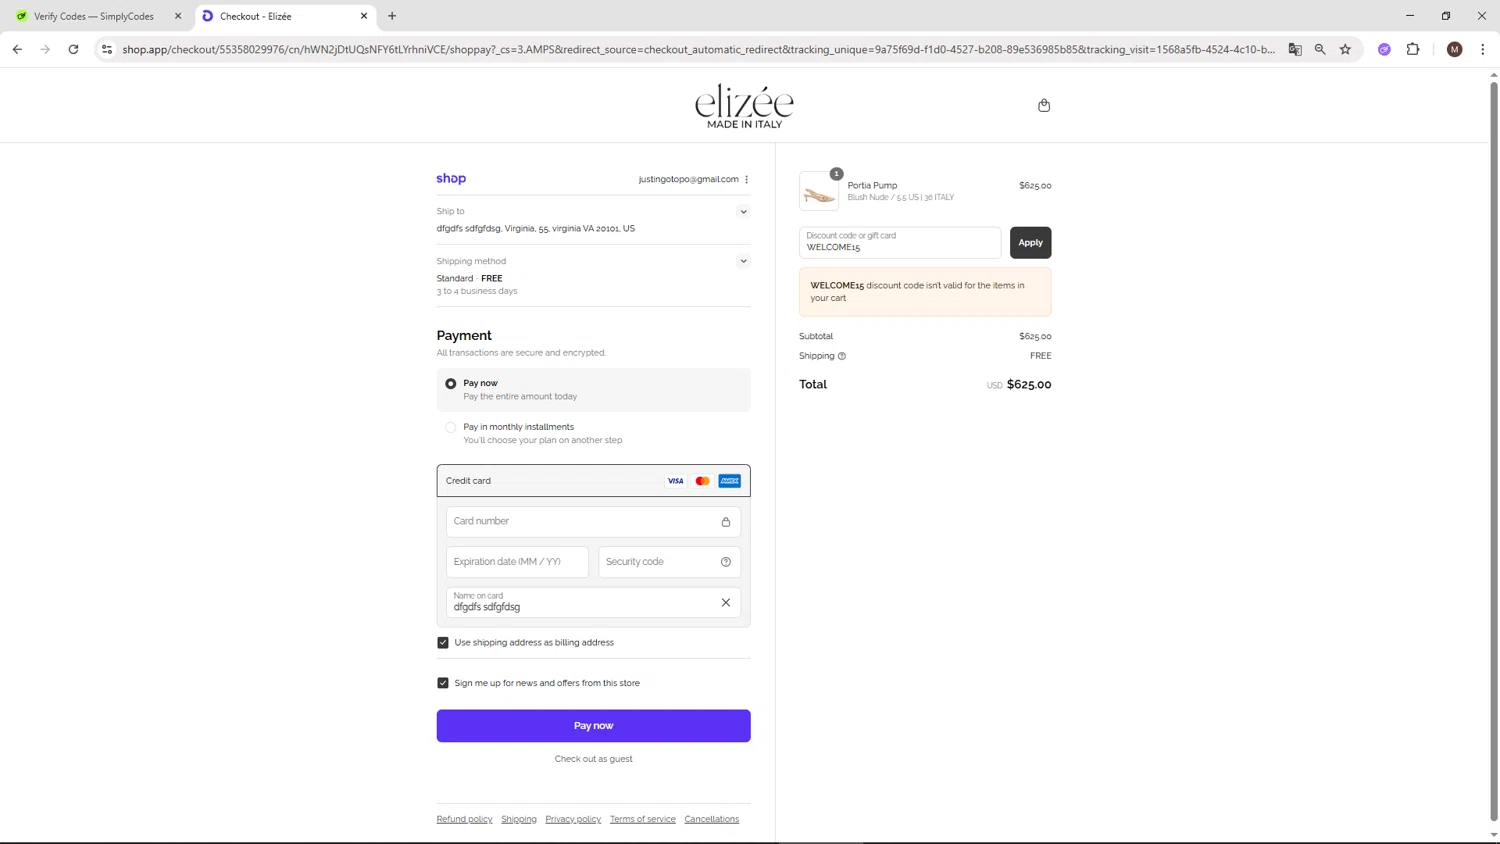Click the Security code field
1500x844 pixels.
pos(669,562)
